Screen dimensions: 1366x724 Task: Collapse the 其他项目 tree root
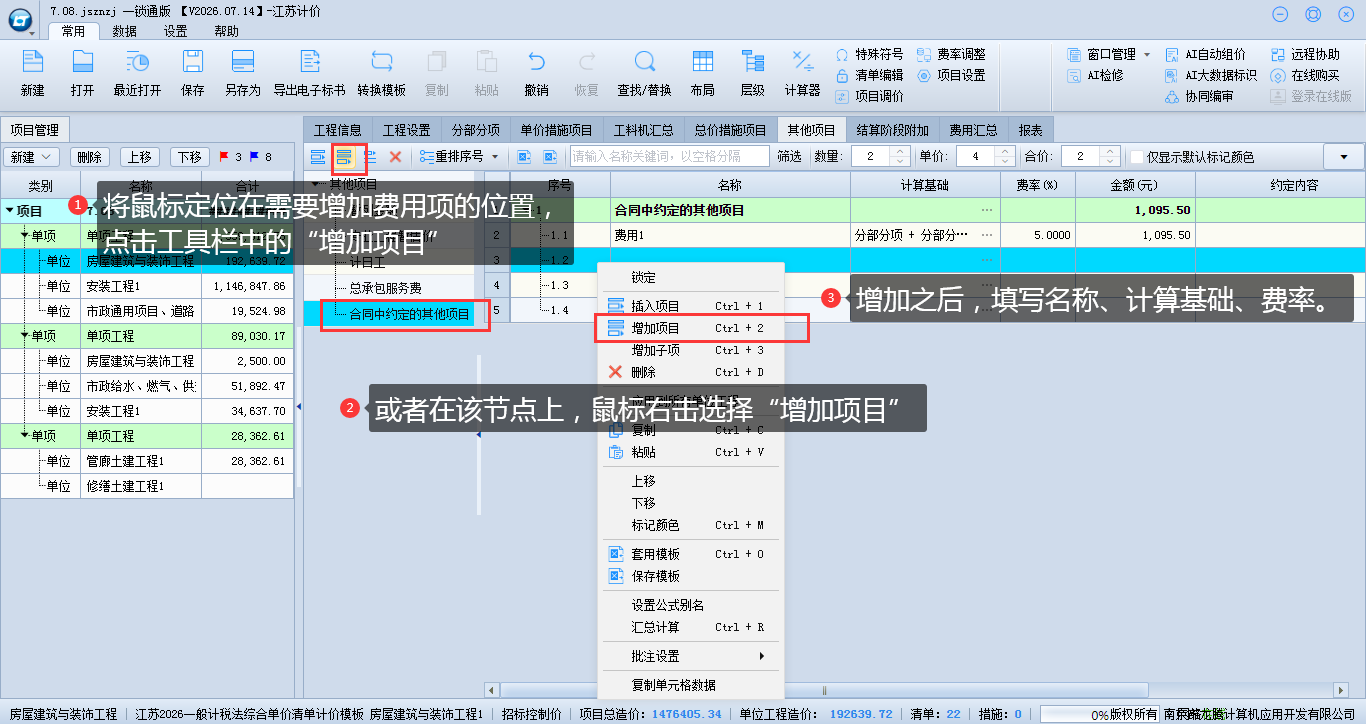coord(316,184)
